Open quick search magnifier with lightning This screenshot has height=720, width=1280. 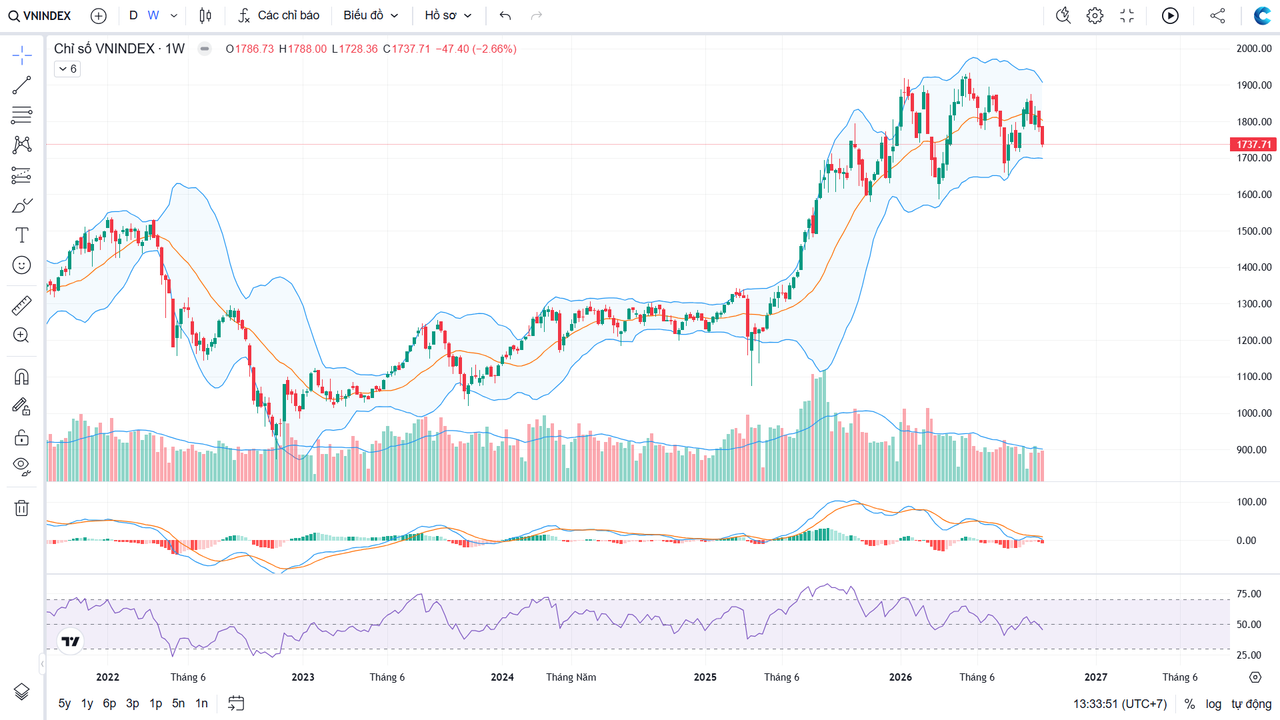coord(1063,16)
